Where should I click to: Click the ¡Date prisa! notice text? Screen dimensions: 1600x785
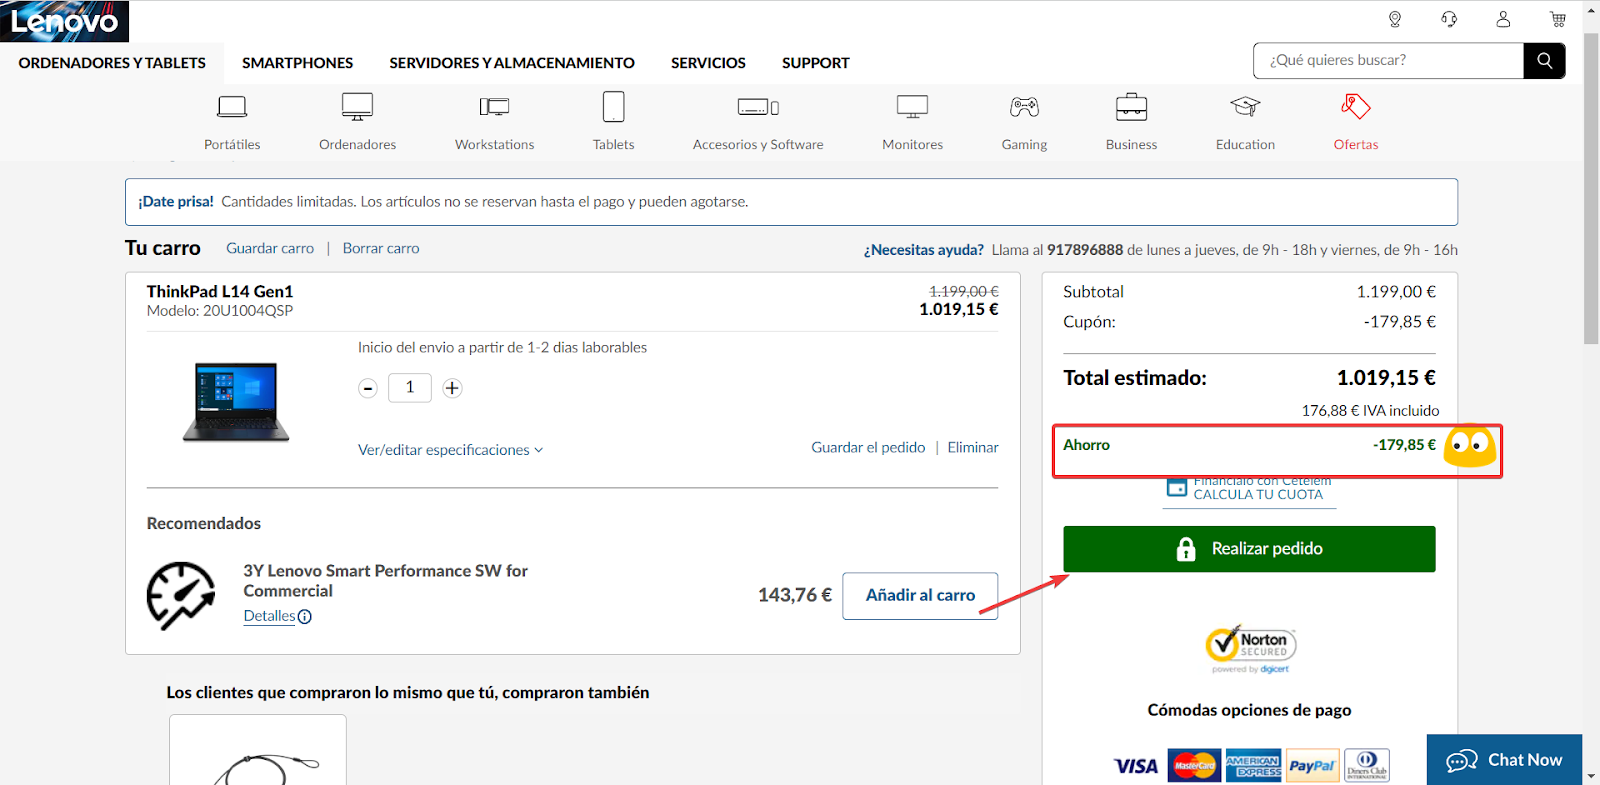[176, 202]
